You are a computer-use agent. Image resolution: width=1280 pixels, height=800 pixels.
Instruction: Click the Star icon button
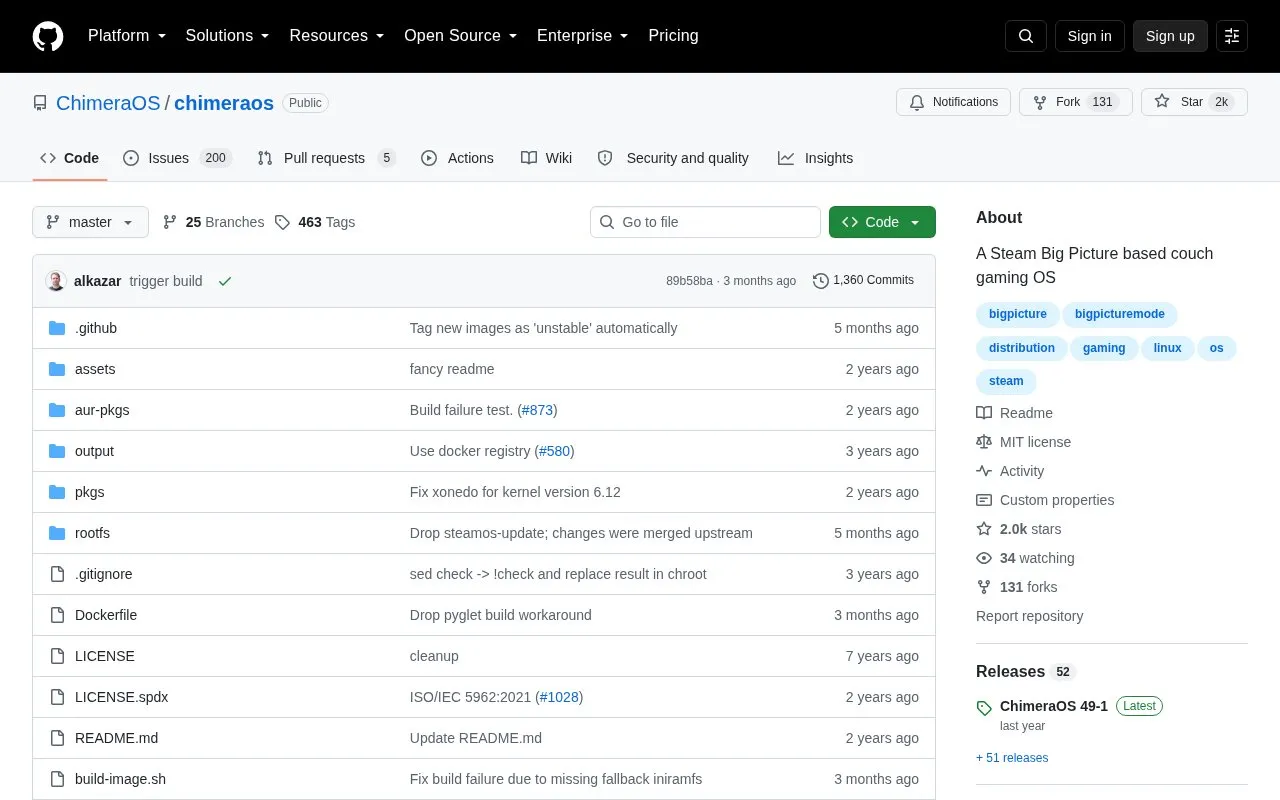point(1194,102)
